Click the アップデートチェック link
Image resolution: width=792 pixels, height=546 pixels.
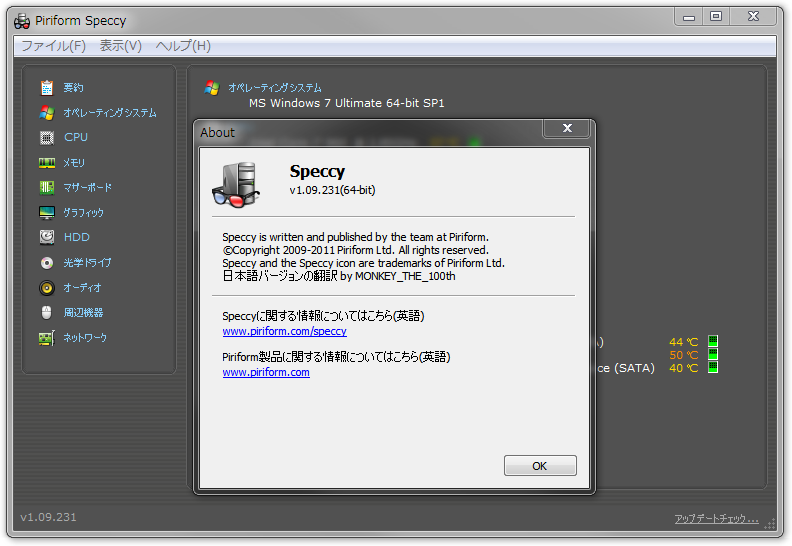[x=716, y=519]
